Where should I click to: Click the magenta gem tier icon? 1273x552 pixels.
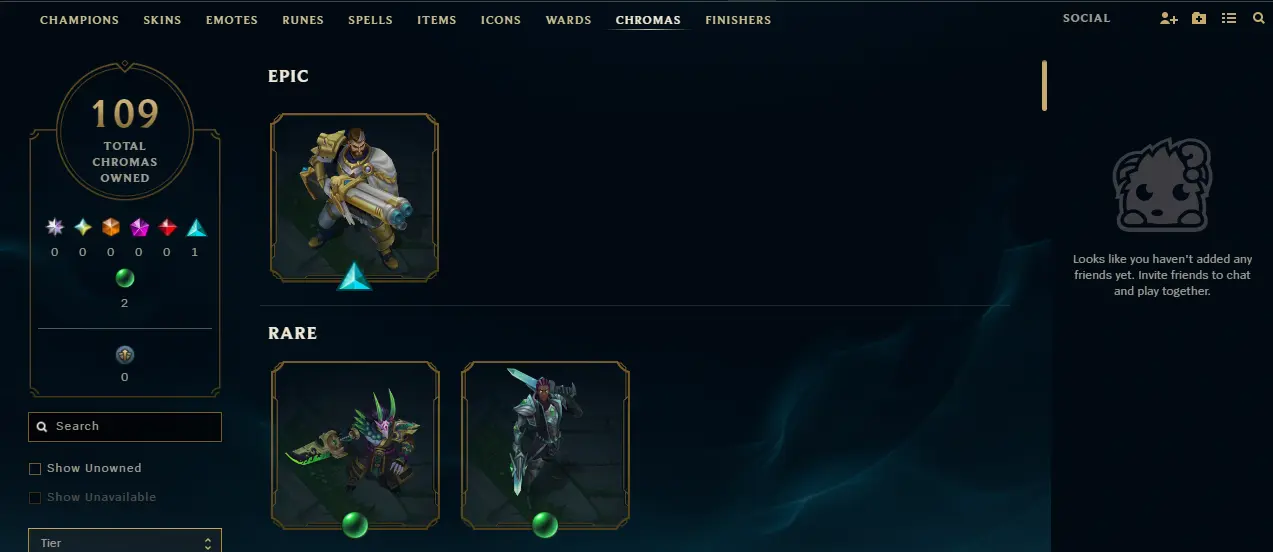click(139, 228)
